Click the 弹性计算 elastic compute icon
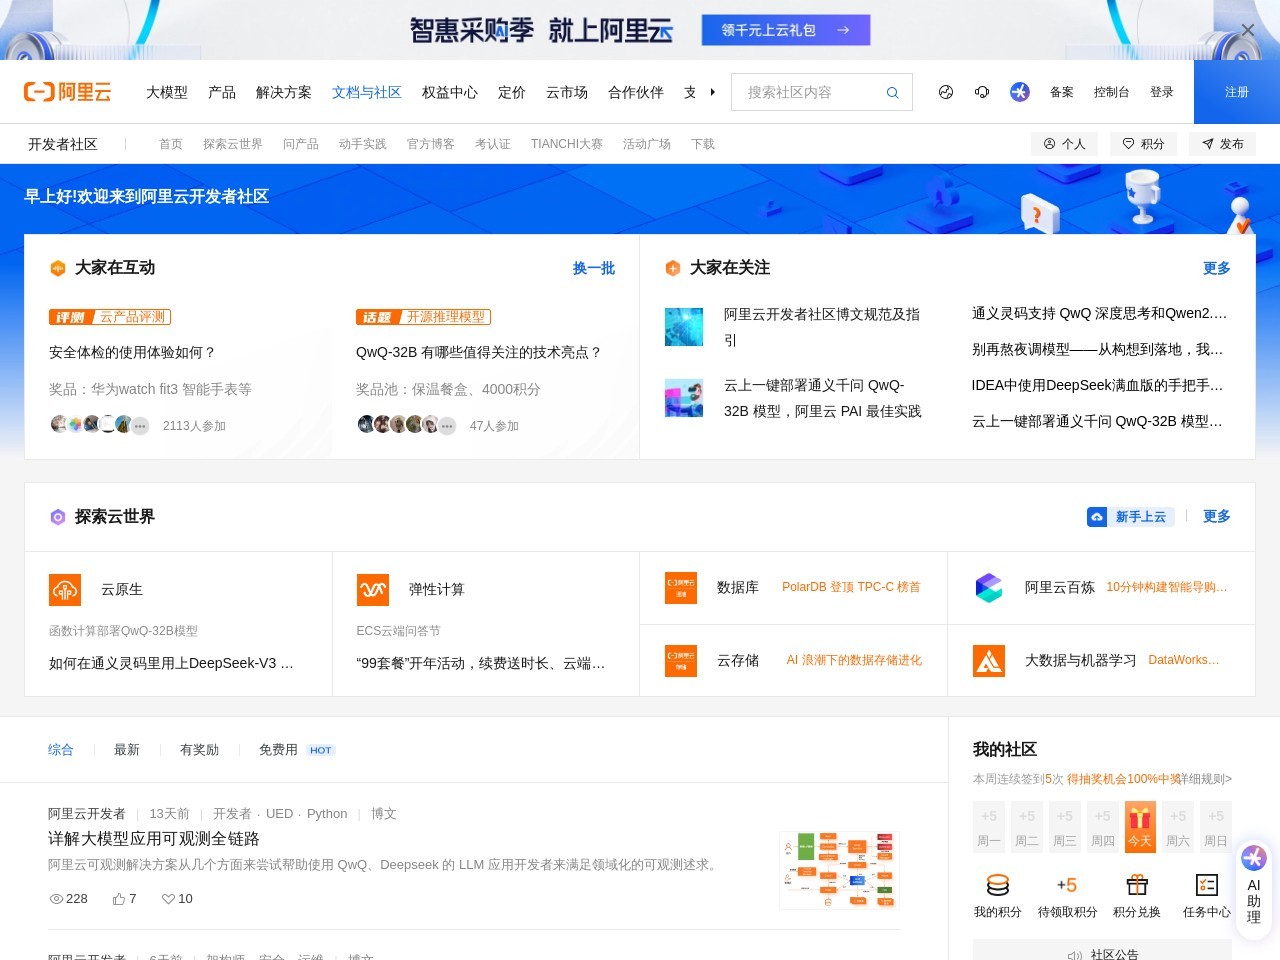 click(x=372, y=589)
